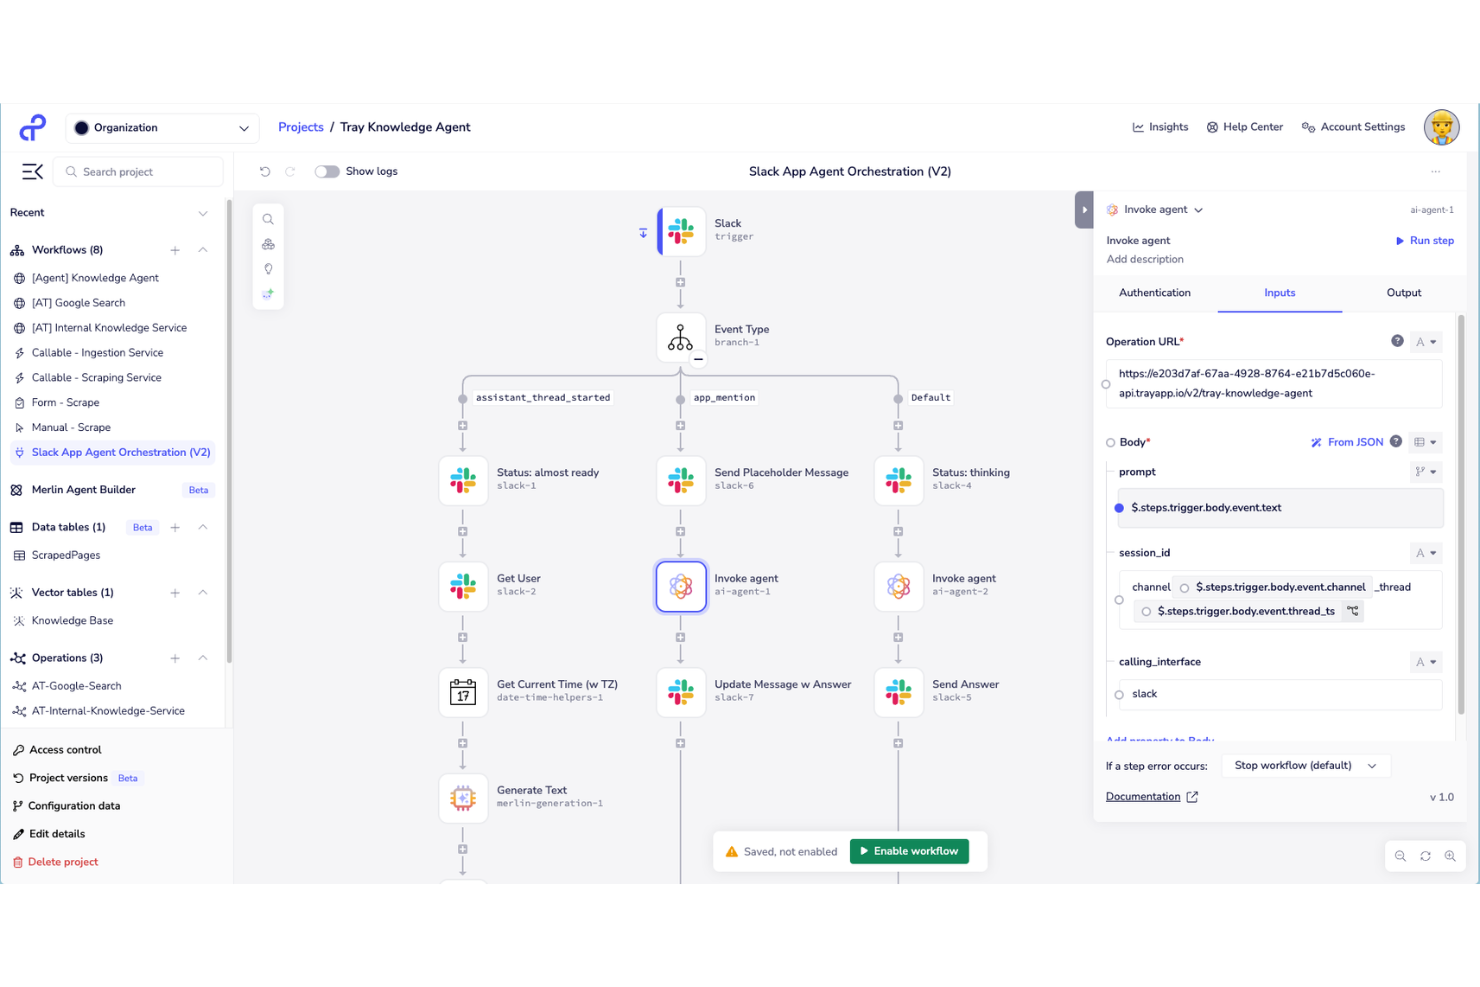Click the Add description text field
1480x987 pixels.
coord(1145,259)
